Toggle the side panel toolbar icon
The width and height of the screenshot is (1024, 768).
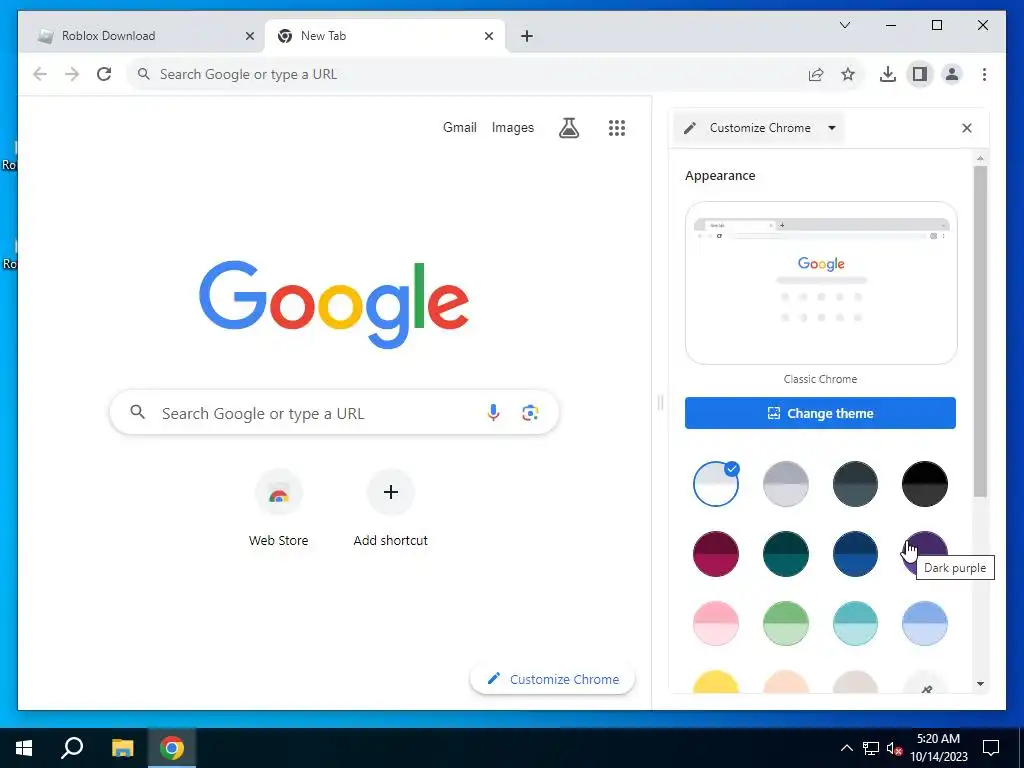point(920,74)
